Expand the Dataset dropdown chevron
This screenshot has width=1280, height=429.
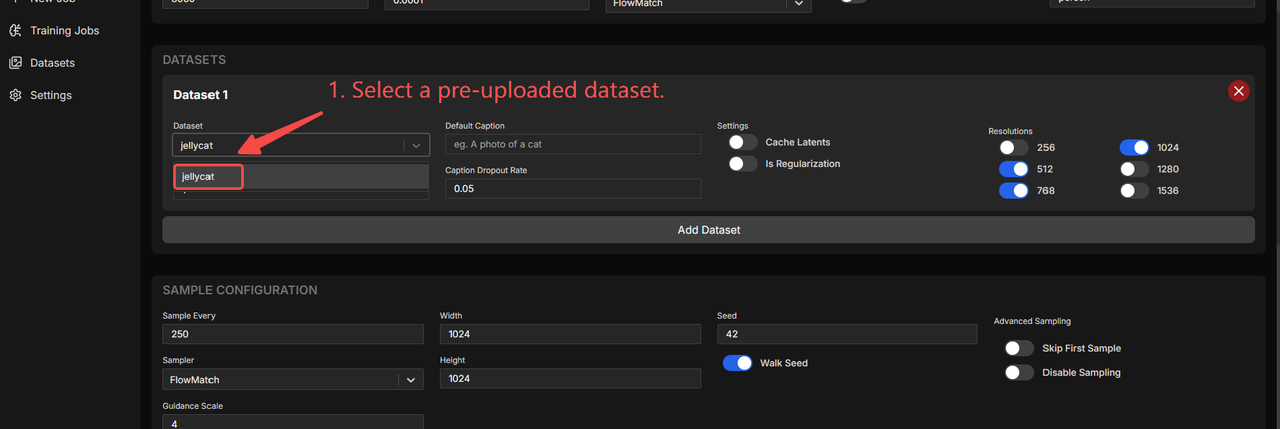pos(416,145)
